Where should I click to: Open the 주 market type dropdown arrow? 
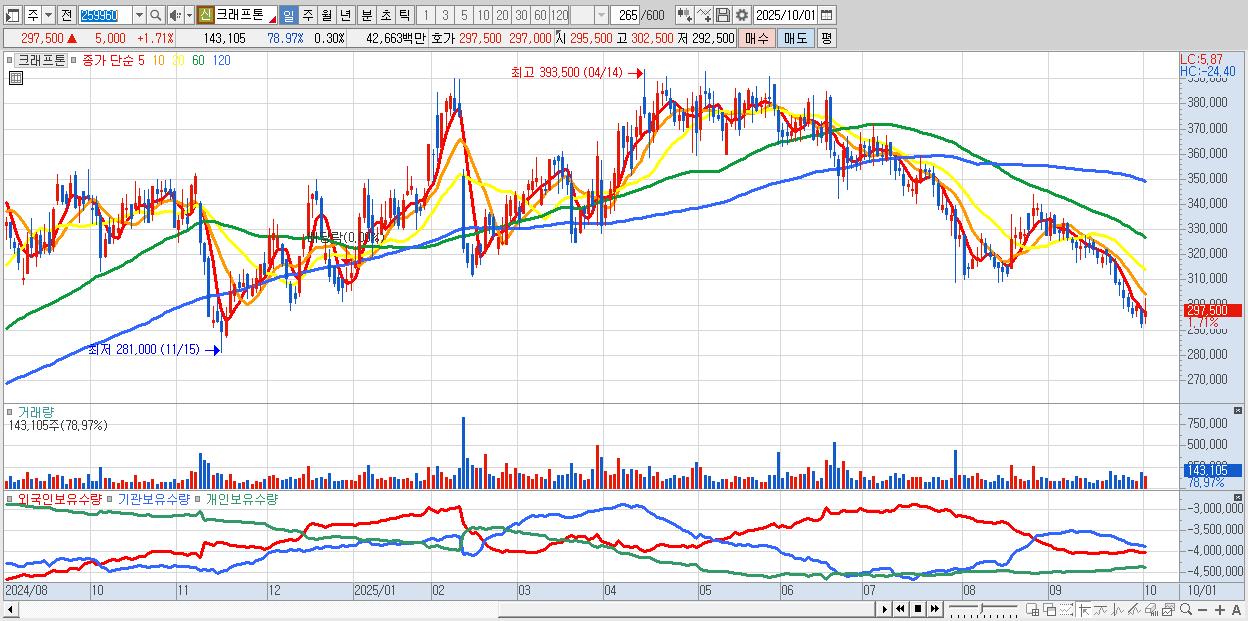pyautogui.click(x=49, y=15)
